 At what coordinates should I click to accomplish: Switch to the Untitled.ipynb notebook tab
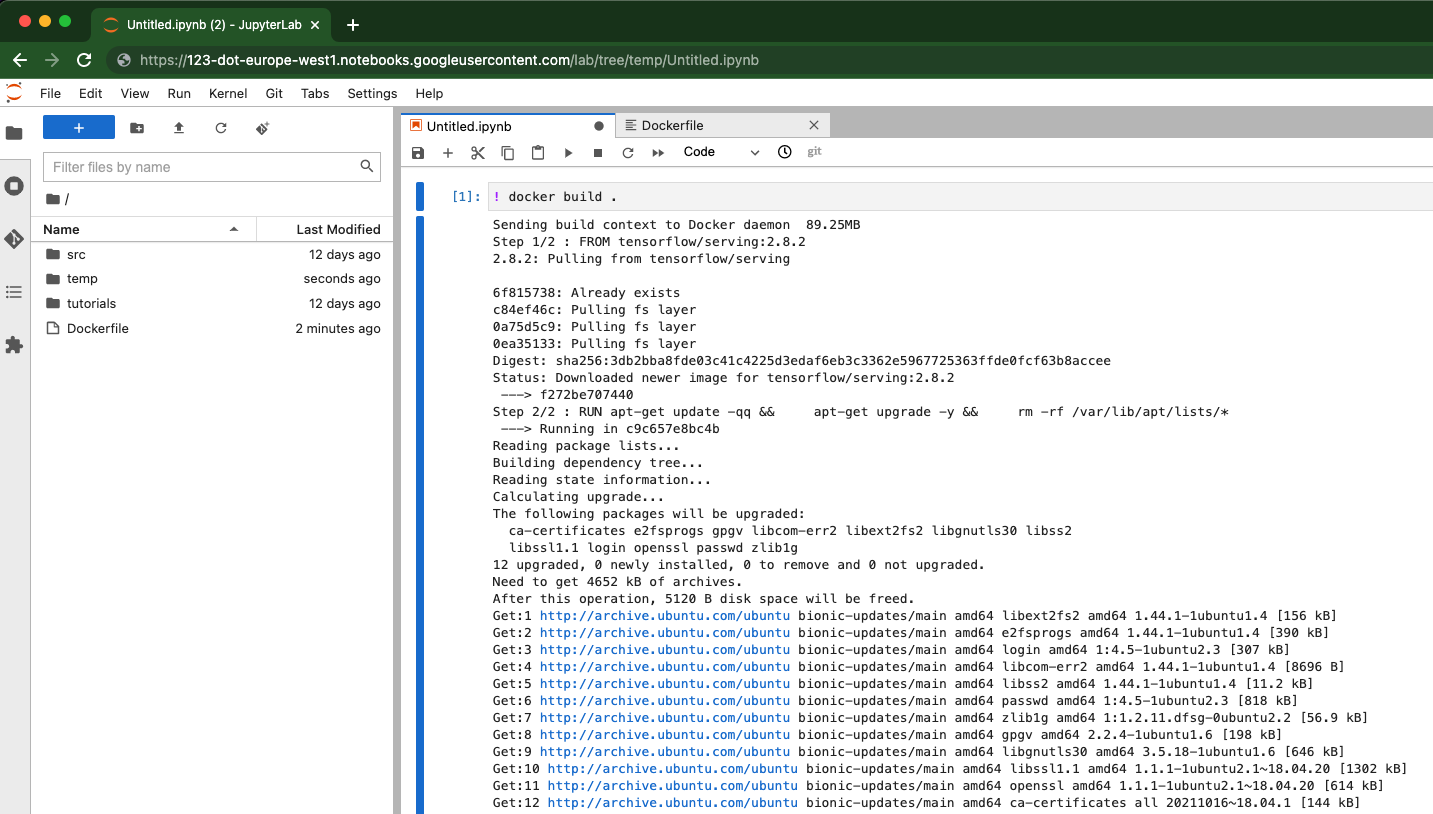(x=508, y=126)
